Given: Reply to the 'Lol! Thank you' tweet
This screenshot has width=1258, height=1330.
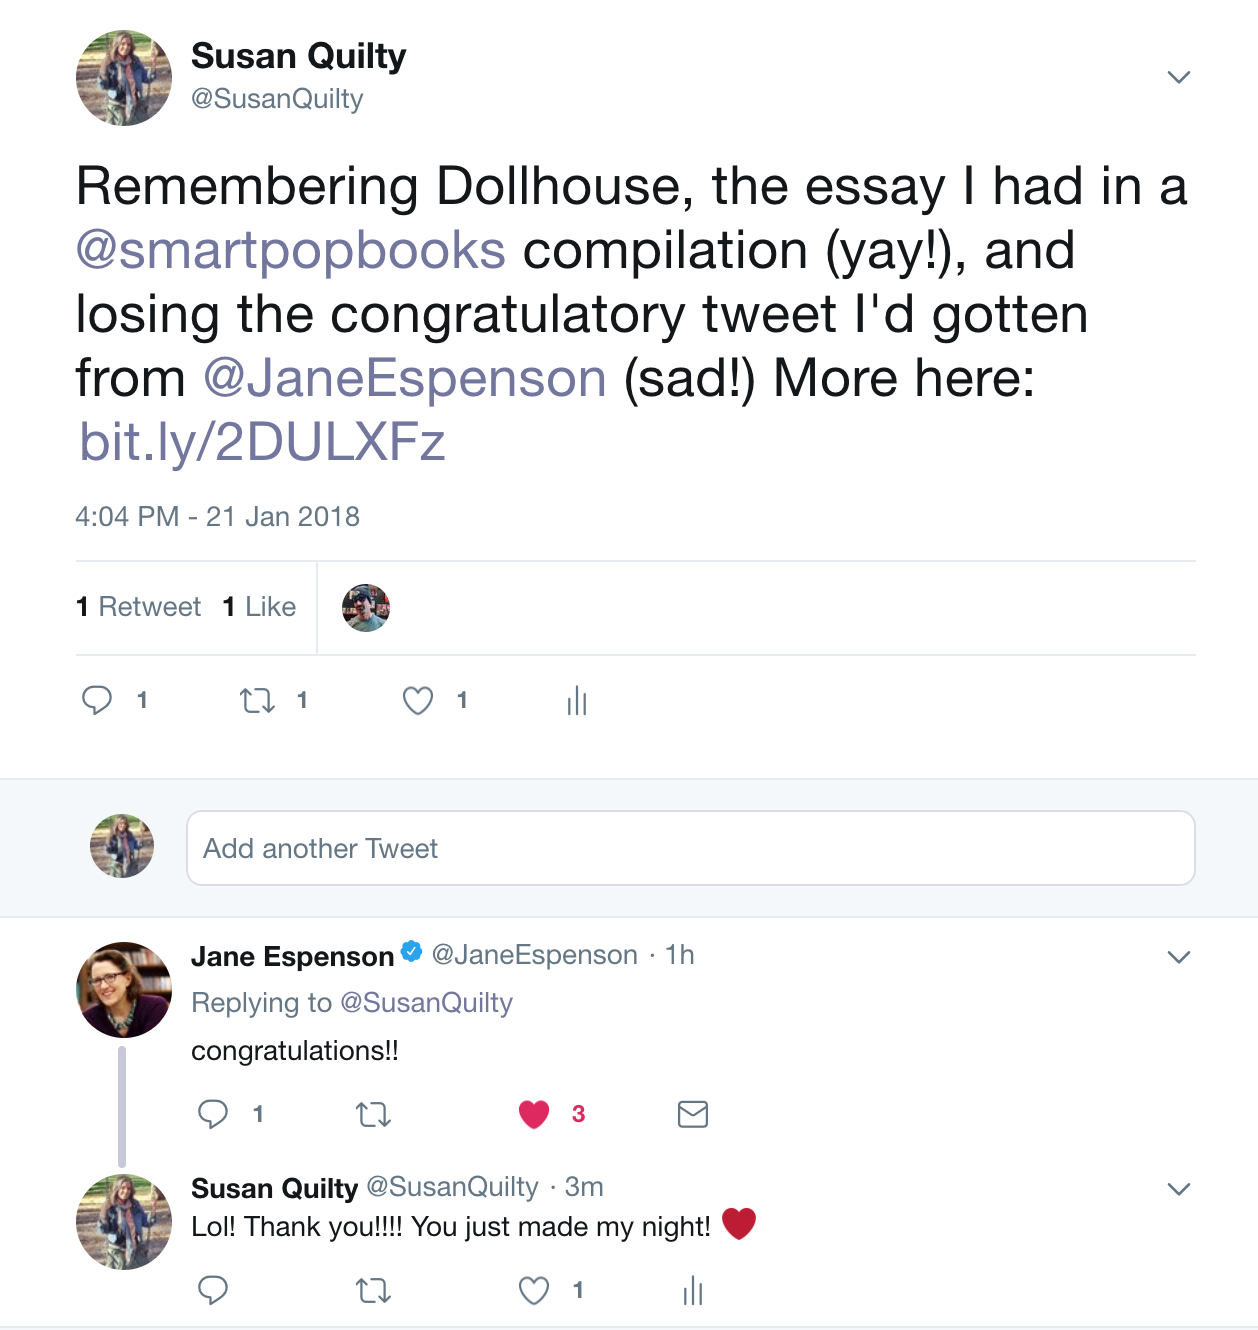Looking at the screenshot, I should click(x=213, y=1291).
